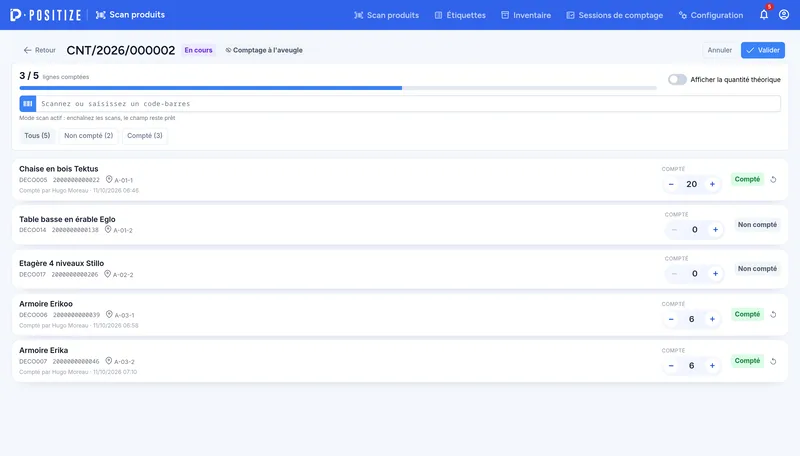Click quantity value for Etagère 4 niveaux Stillo
800x456 pixels.
694,274
